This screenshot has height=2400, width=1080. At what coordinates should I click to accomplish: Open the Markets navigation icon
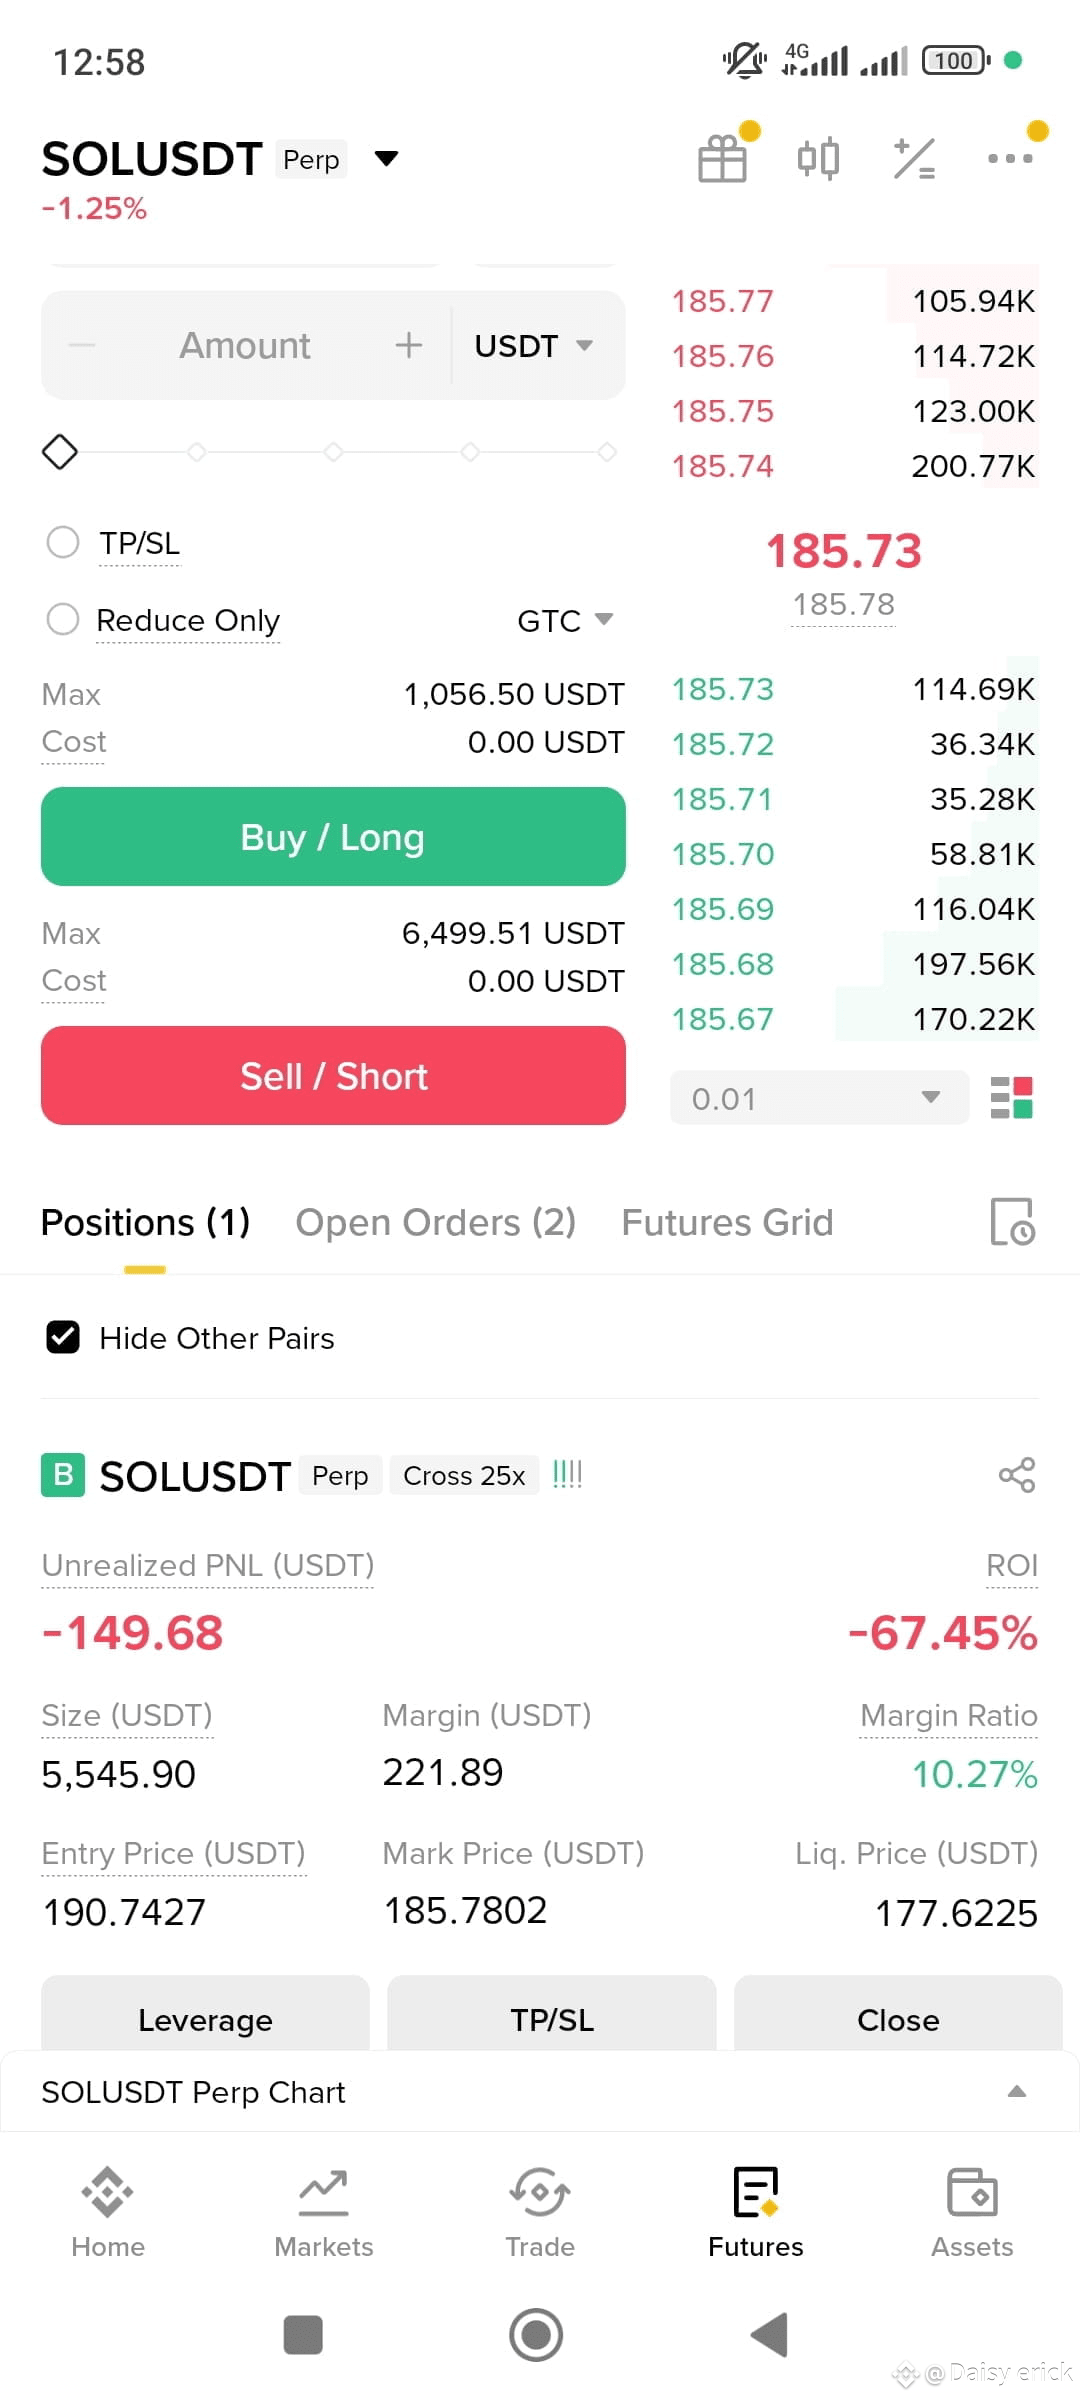(324, 2192)
